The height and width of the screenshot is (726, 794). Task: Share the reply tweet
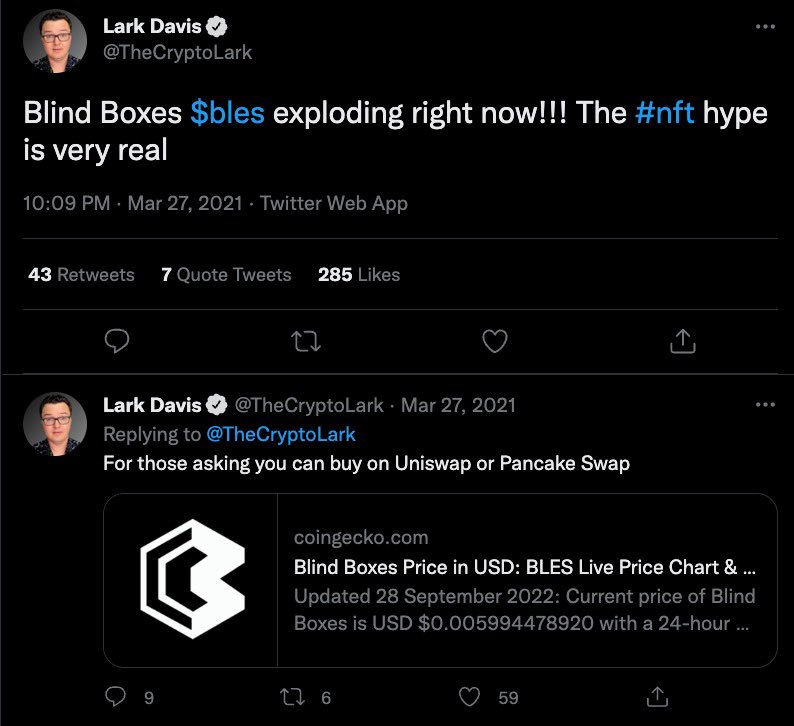[x=658, y=697]
